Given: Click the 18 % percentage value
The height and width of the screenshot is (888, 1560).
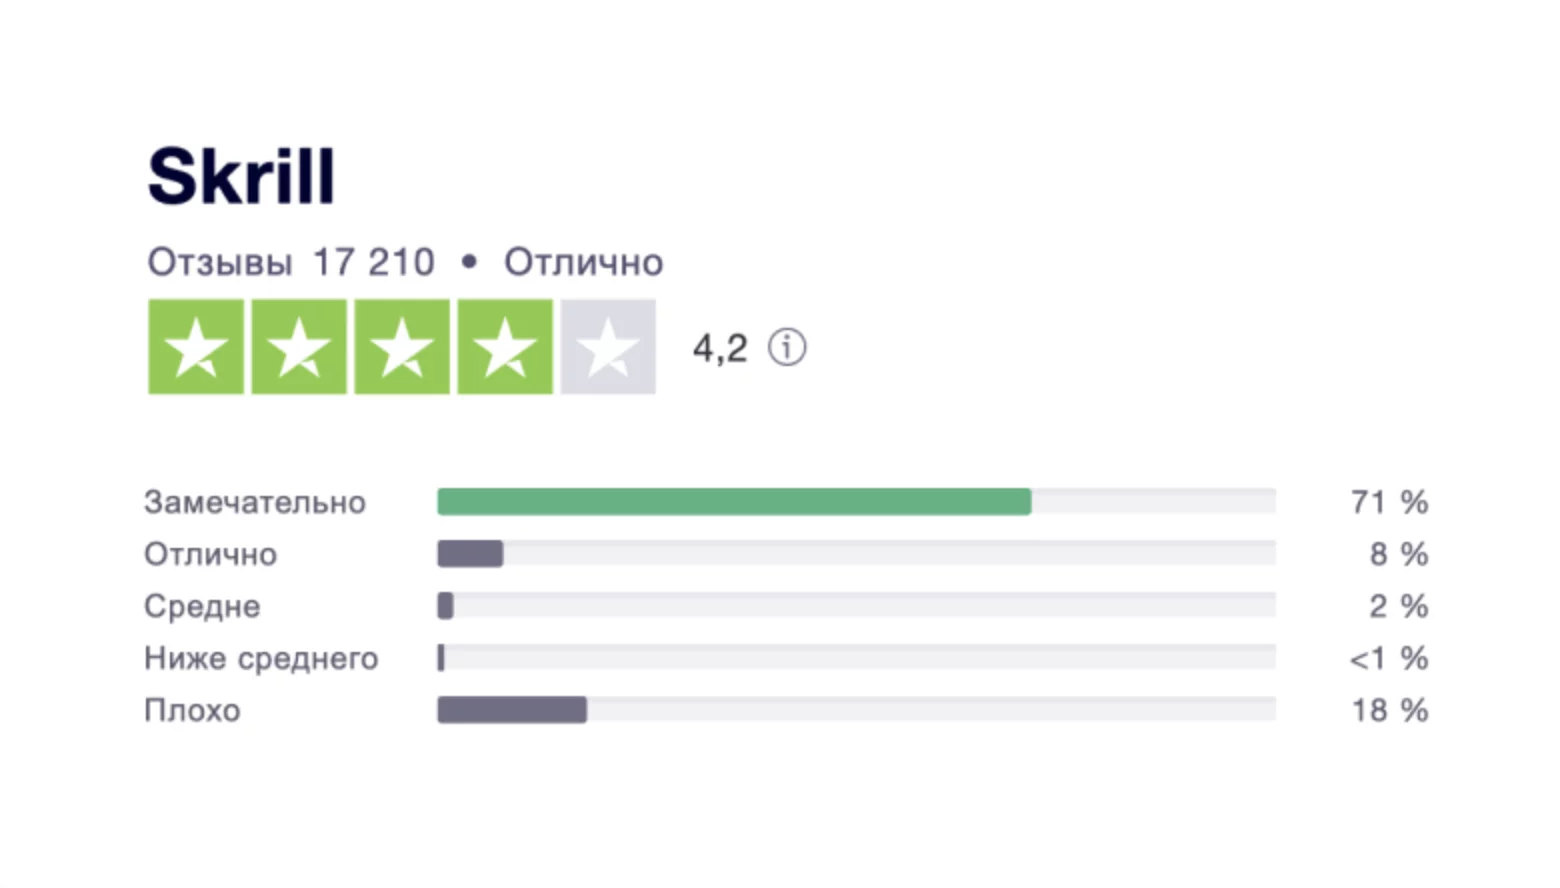Looking at the screenshot, I should click(x=1390, y=710).
